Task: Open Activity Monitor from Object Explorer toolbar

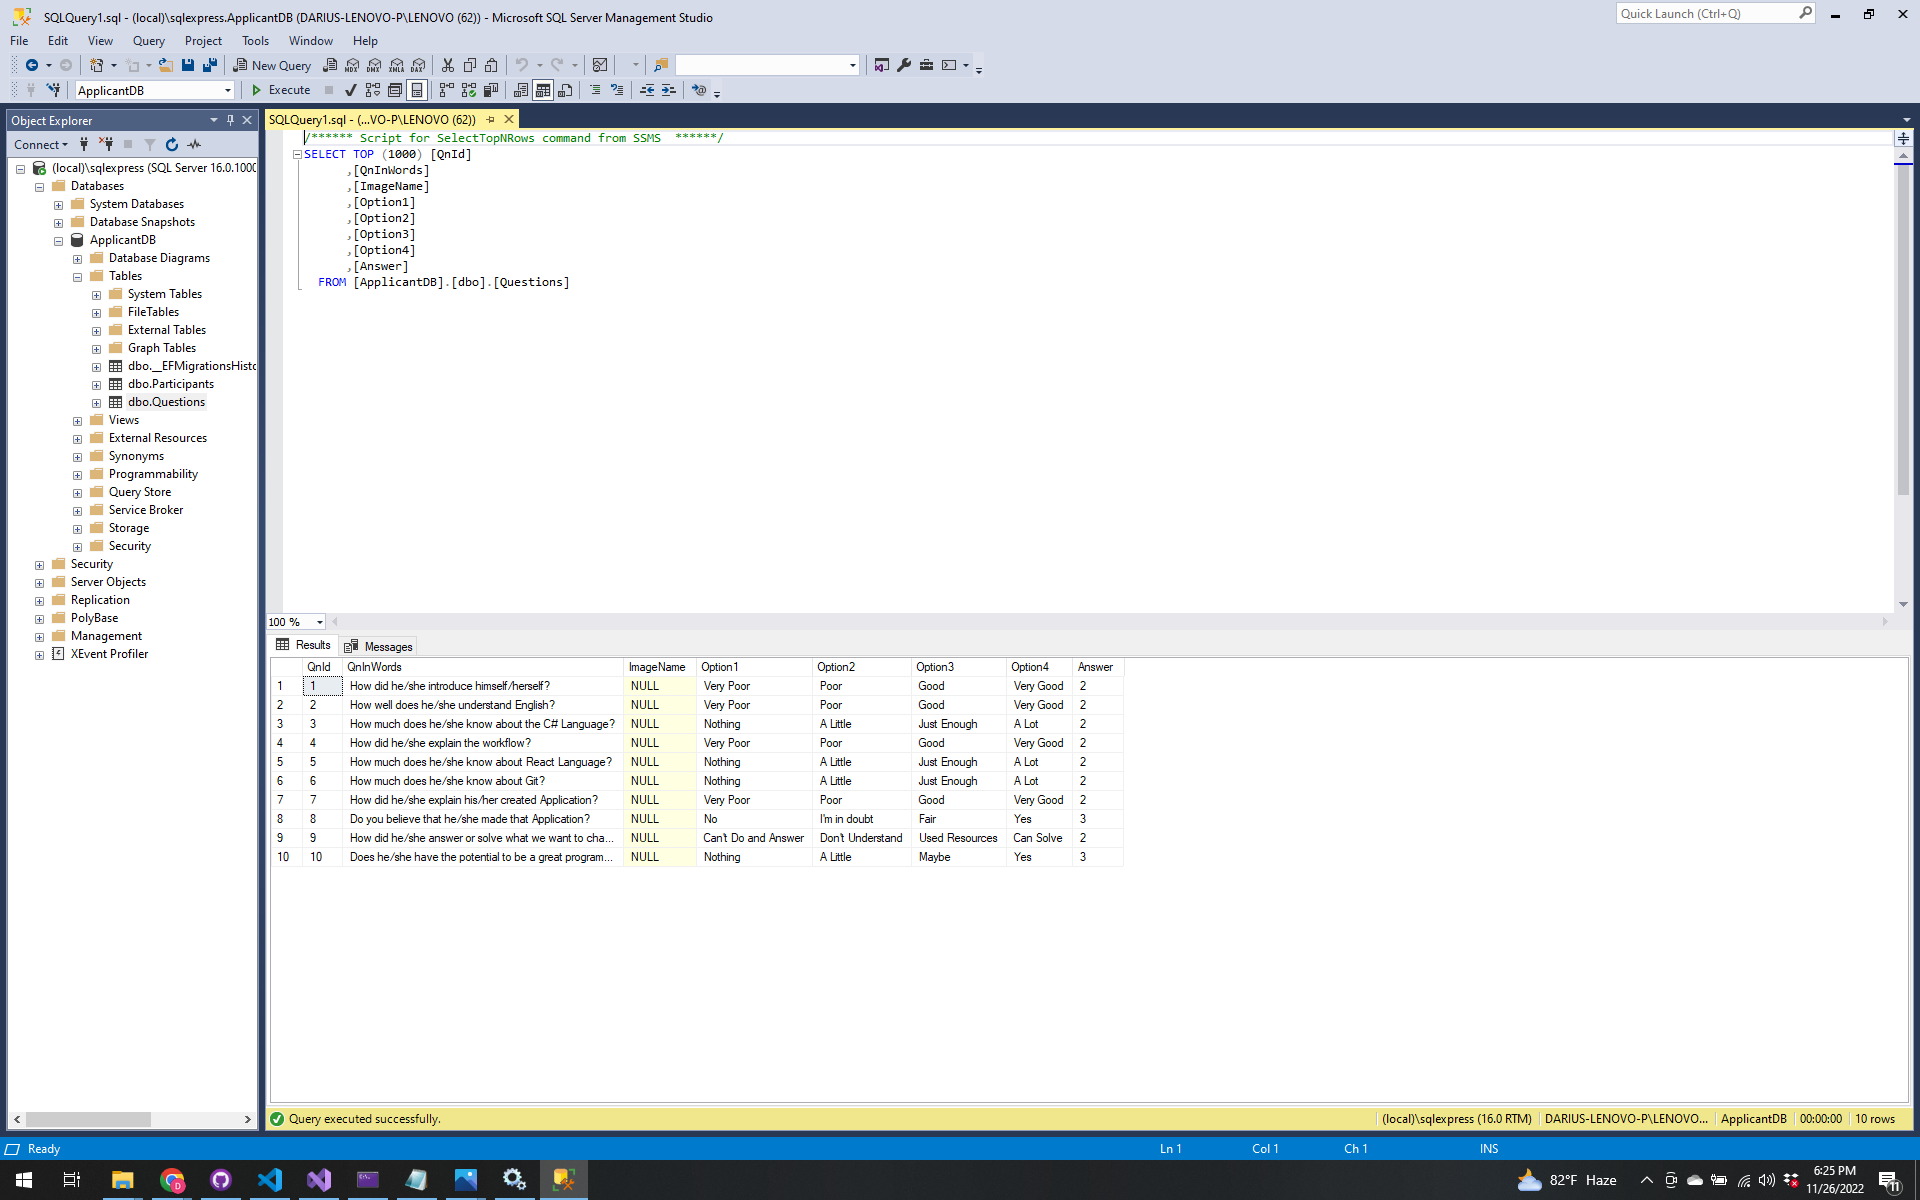Action: click(194, 144)
